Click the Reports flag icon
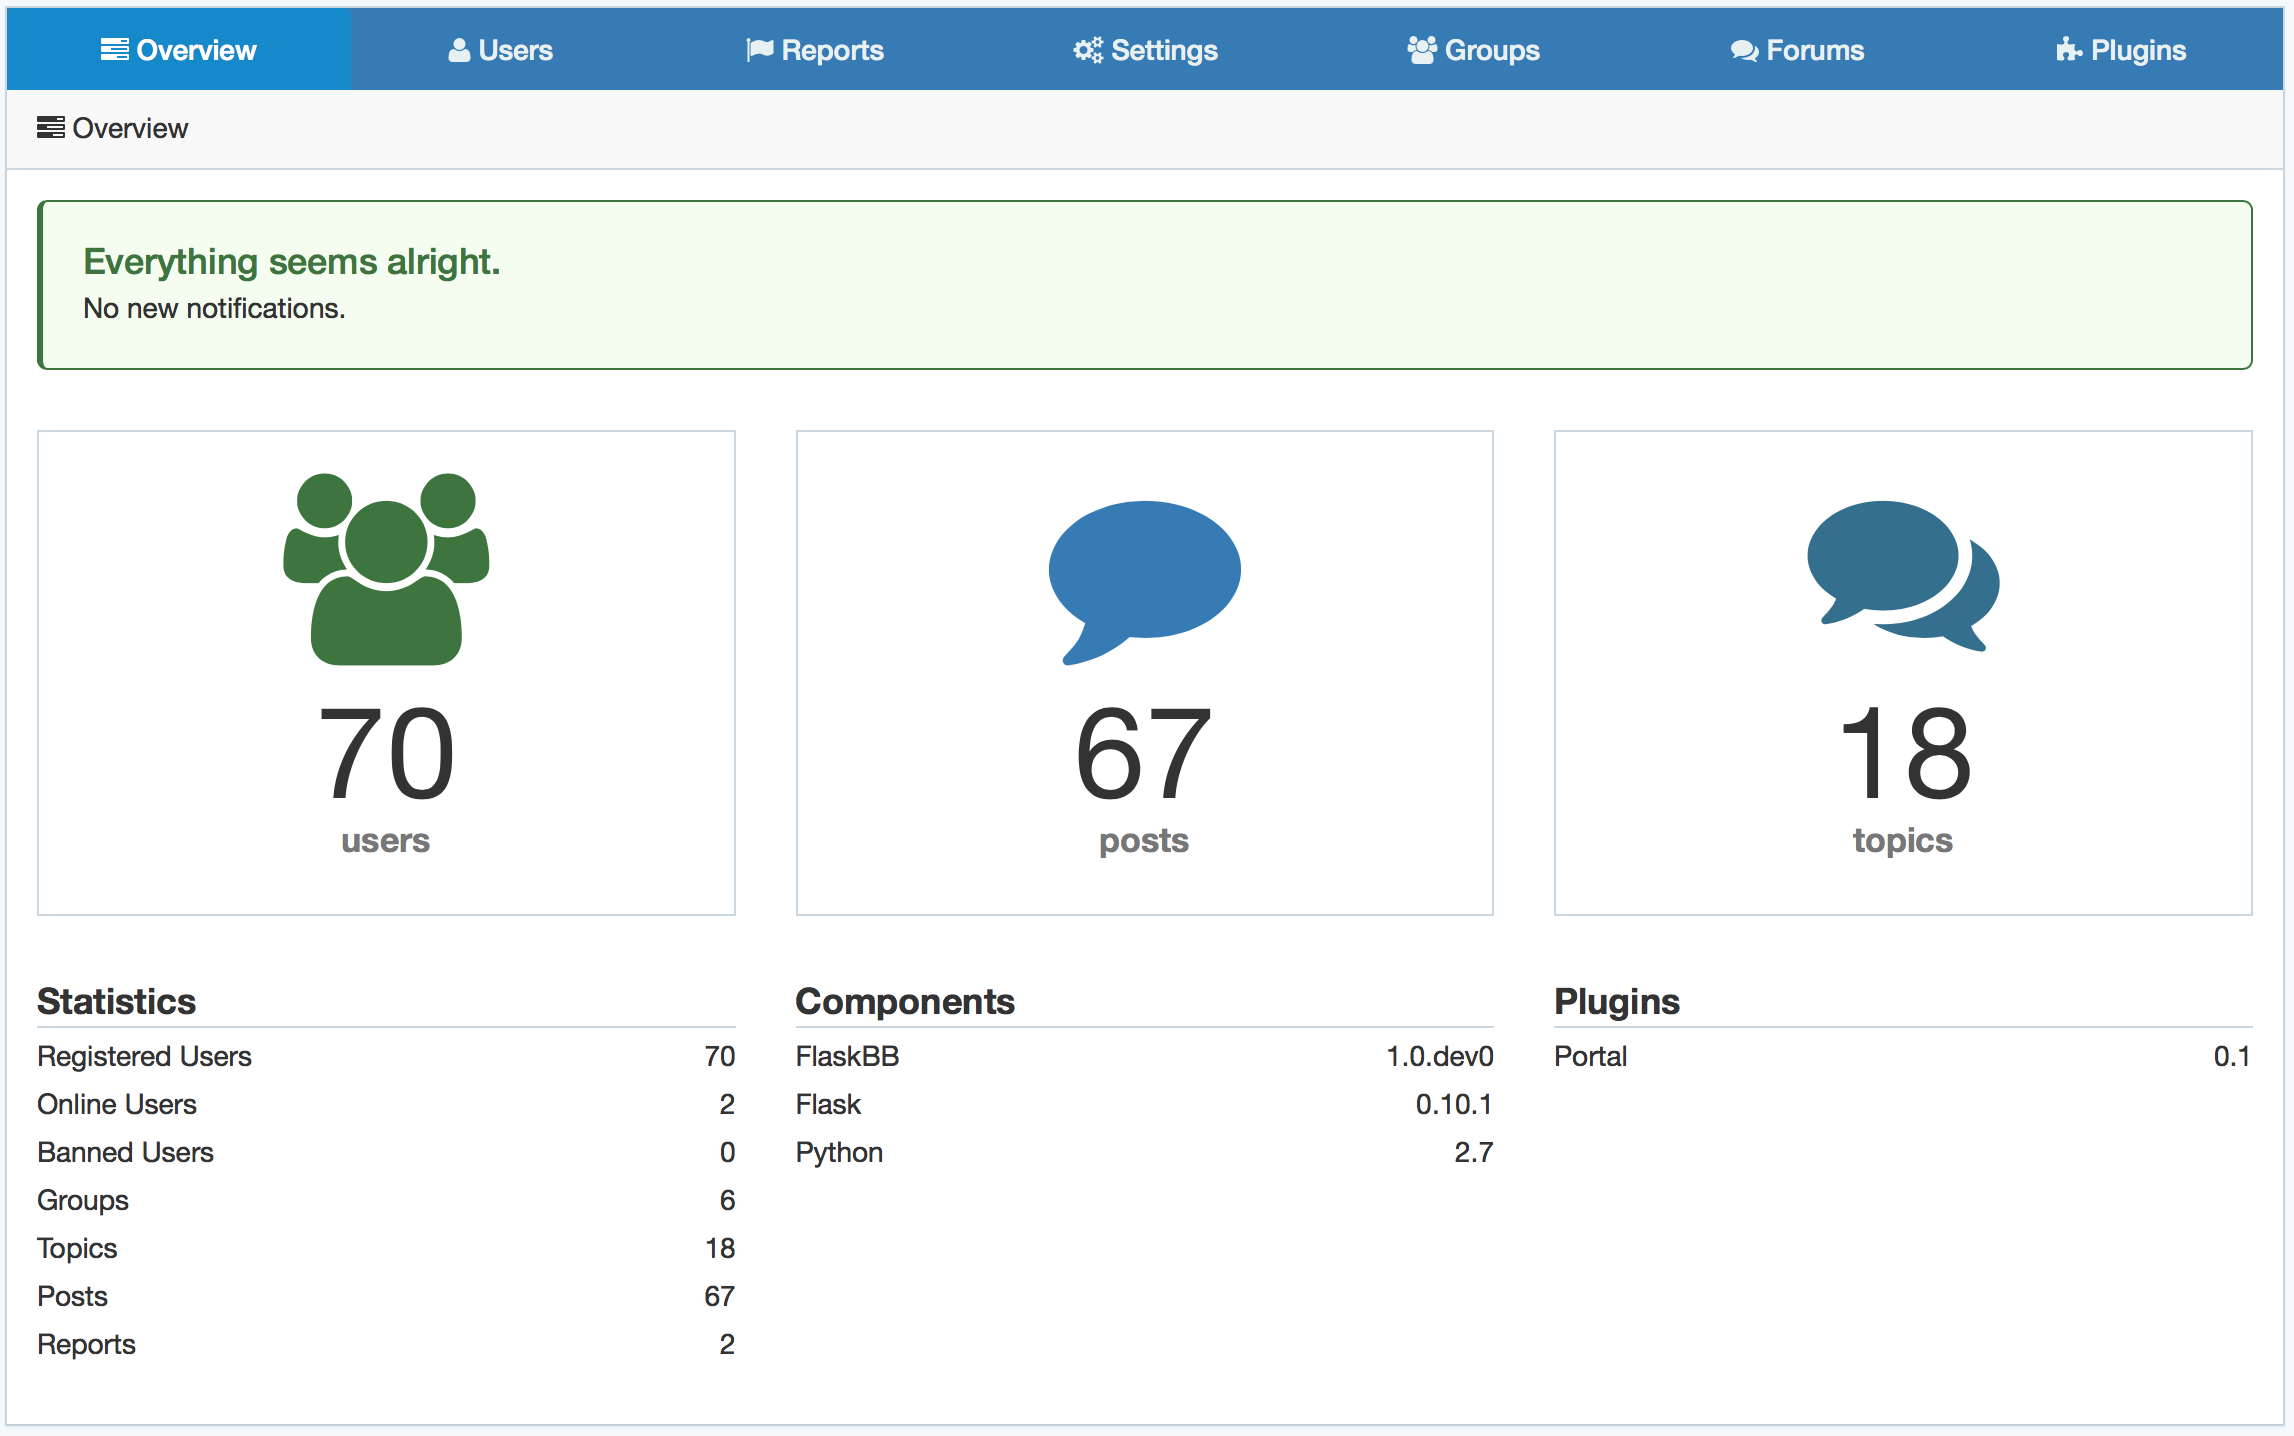Image resolution: width=2294 pixels, height=1436 pixels. (760, 50)
